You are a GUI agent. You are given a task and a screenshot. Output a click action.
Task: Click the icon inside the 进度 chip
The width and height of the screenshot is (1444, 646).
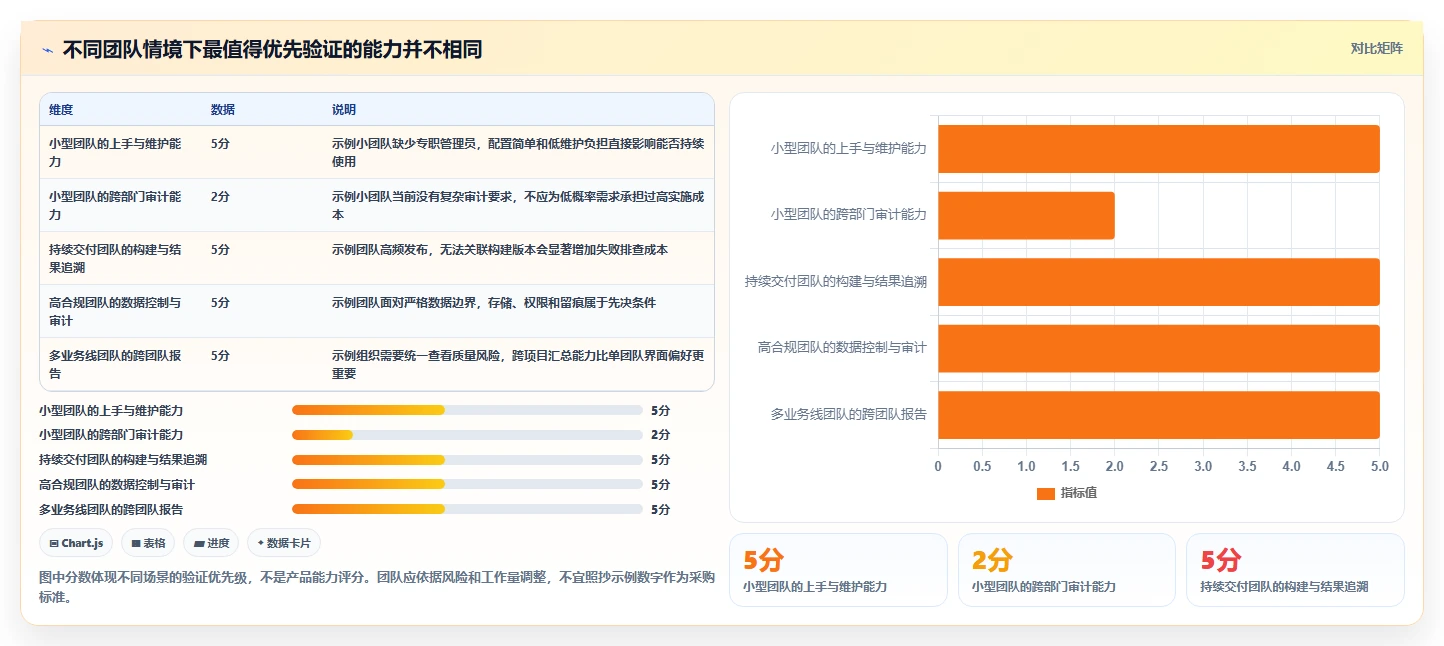click(199, 543)
